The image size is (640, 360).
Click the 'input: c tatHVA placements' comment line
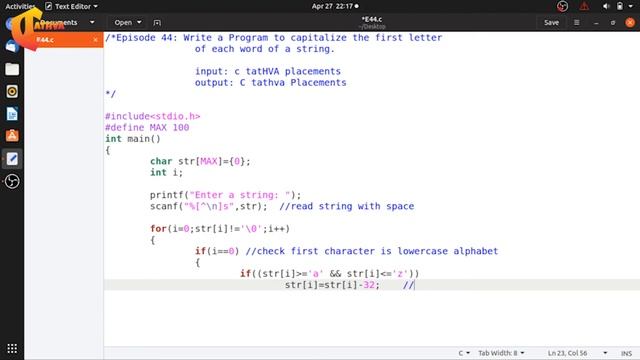(x=268, y=71)
